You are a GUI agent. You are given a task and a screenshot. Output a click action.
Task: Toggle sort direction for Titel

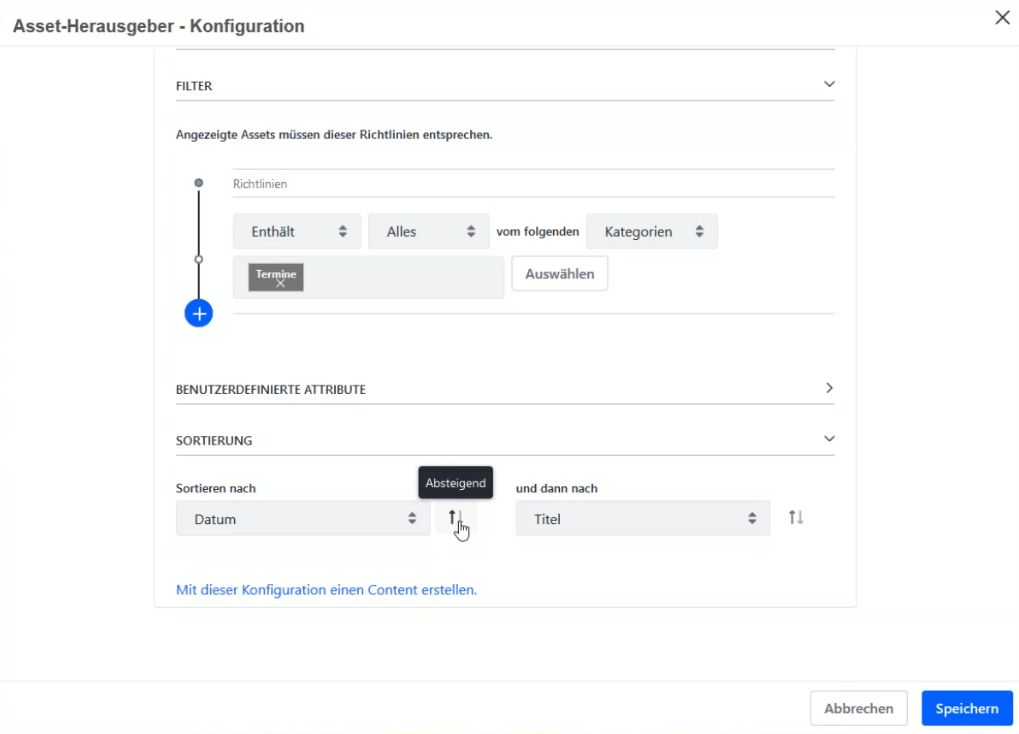tap(796, 518)
